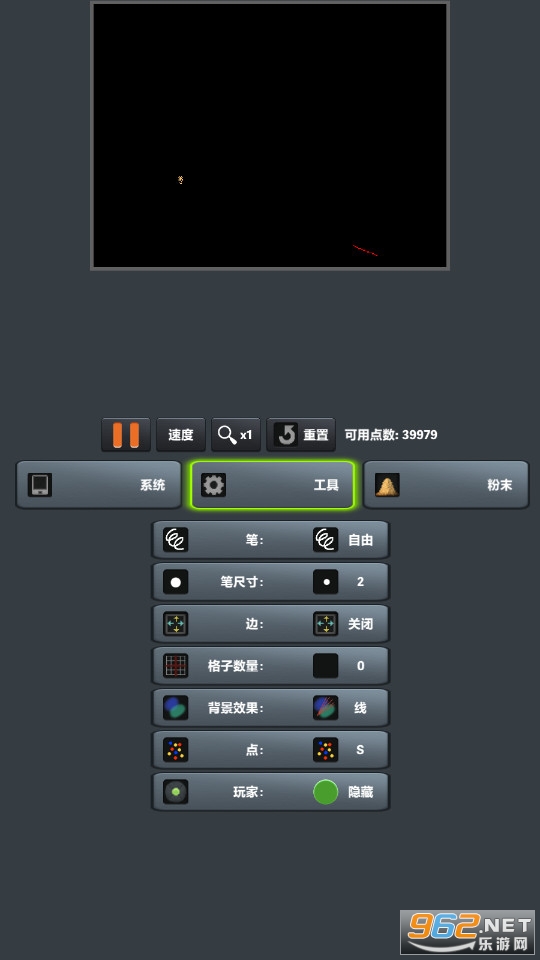Open the 粉末 powder tab
540x960 pixels.
tap(446, 485)
